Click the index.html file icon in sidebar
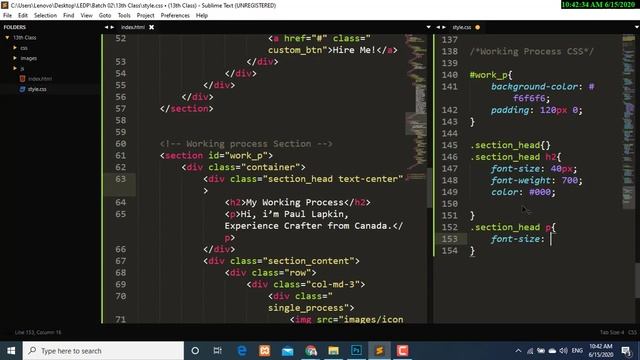 pyautogui.click(x=22, y=78)
